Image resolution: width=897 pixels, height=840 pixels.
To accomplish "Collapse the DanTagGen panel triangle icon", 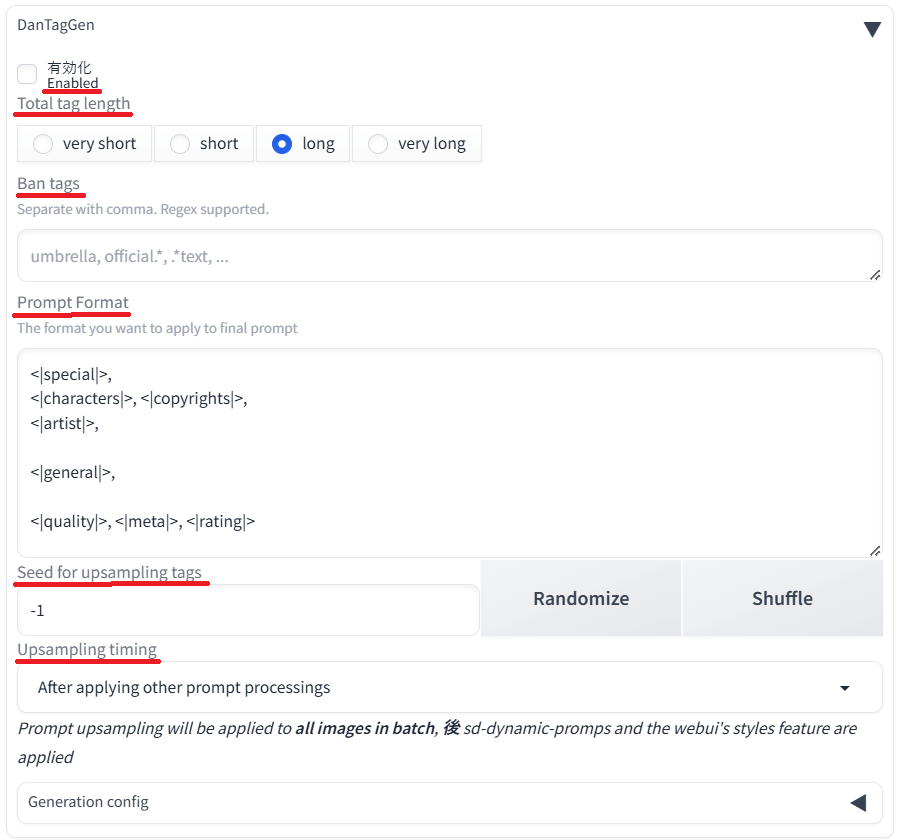I will (872, 29).
